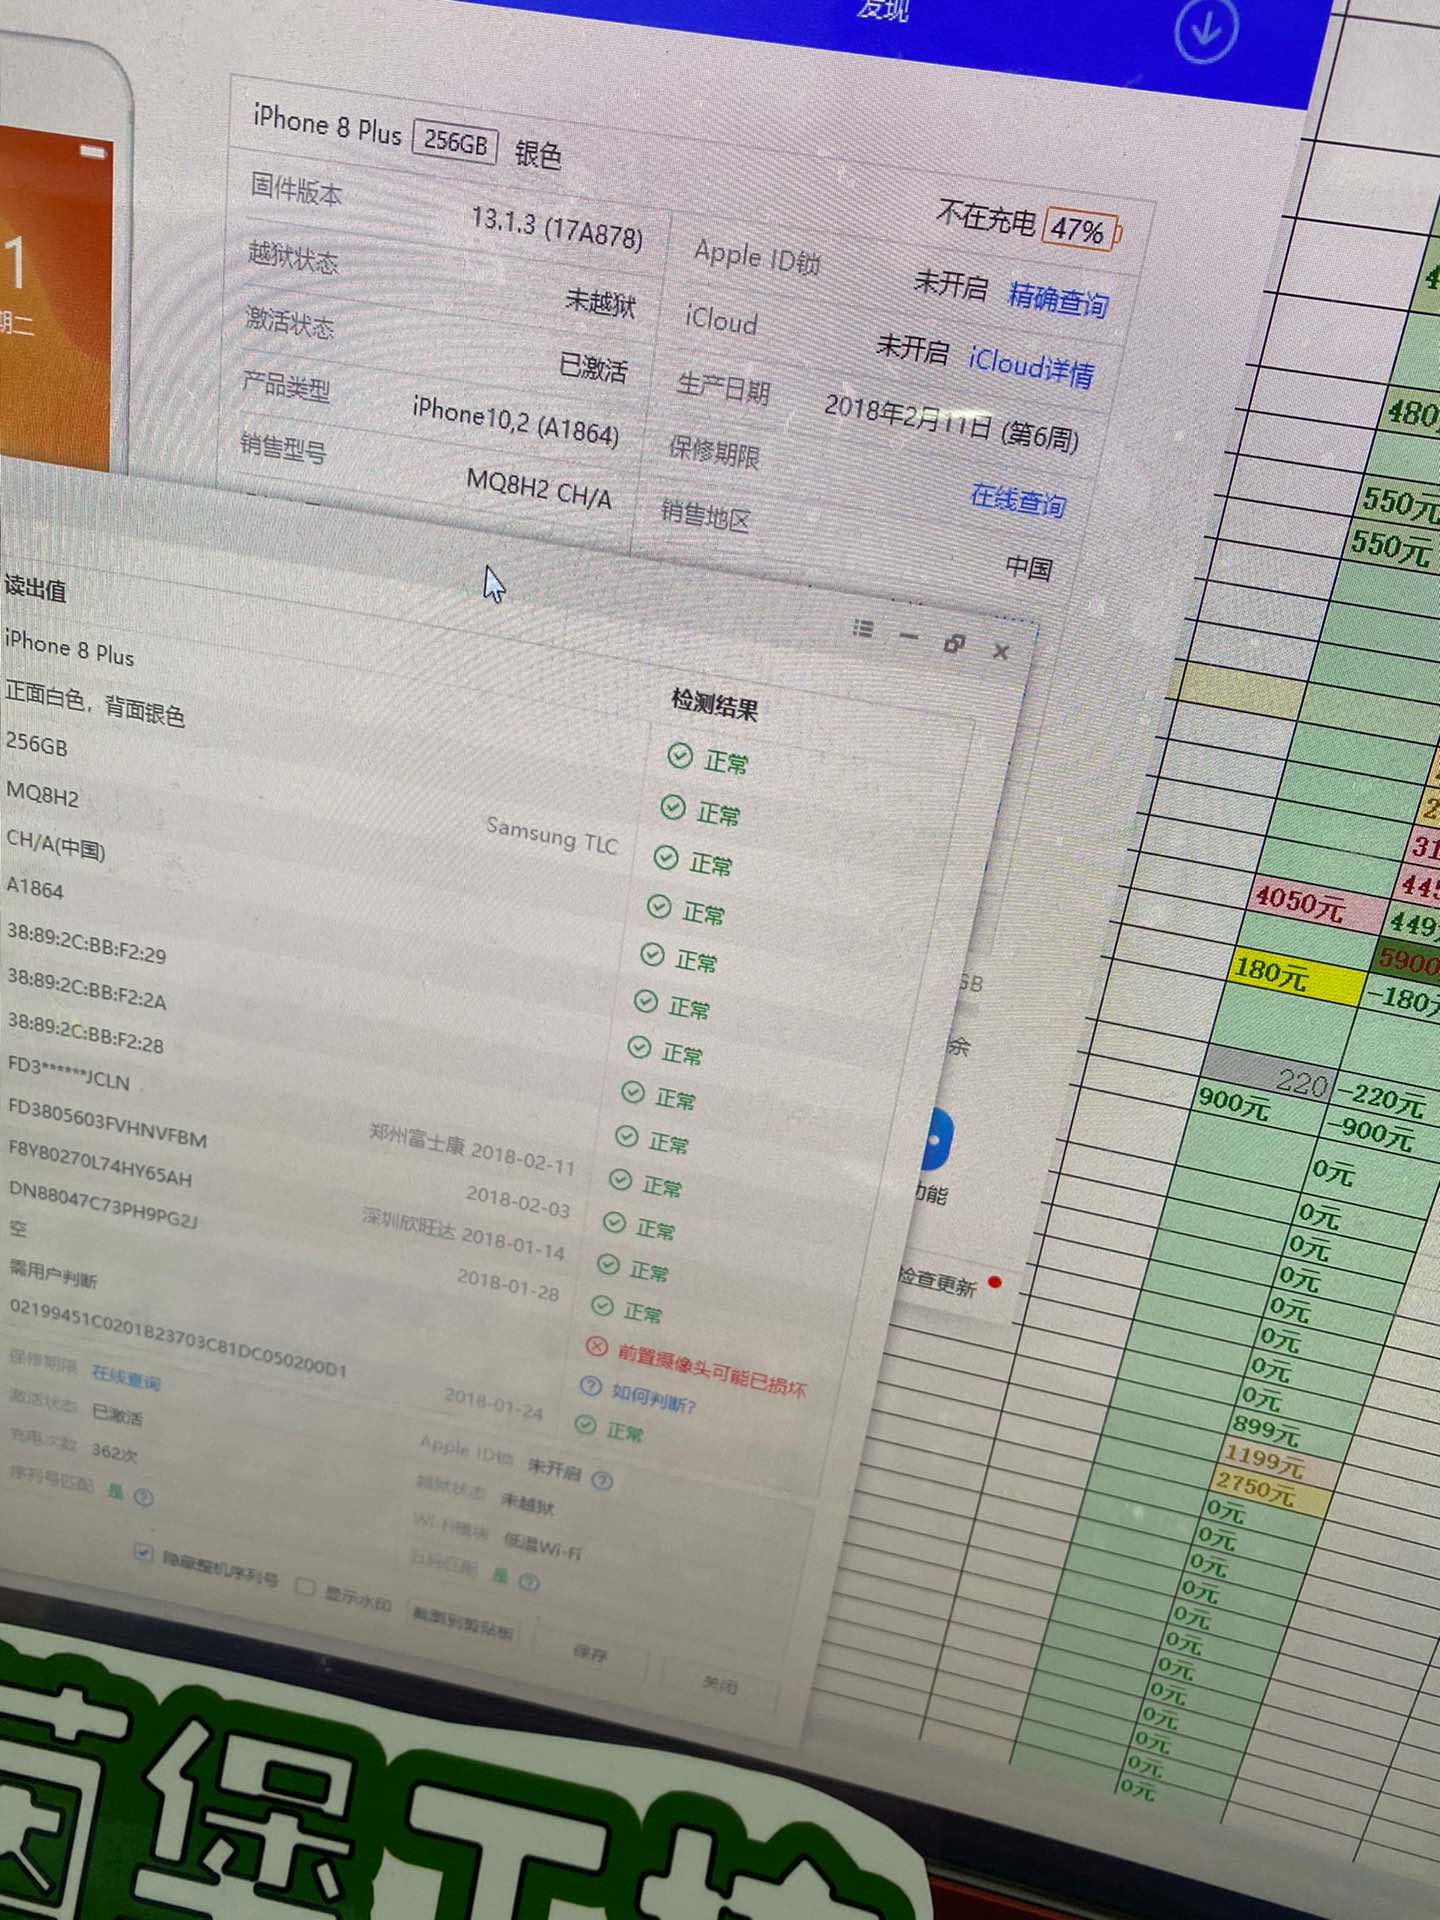This screenshot has height=1920, width=1440.
Task: Click the 关闭 button in the dialog
Action: 720,1685
